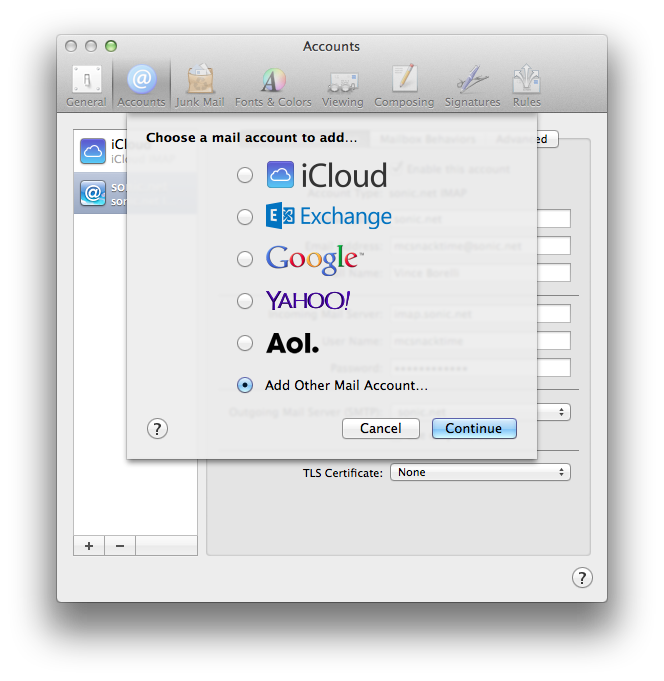This screenshot has width=664, height=681.
Task: Select the Accounts preferences icon
Action: coord(142,86)
